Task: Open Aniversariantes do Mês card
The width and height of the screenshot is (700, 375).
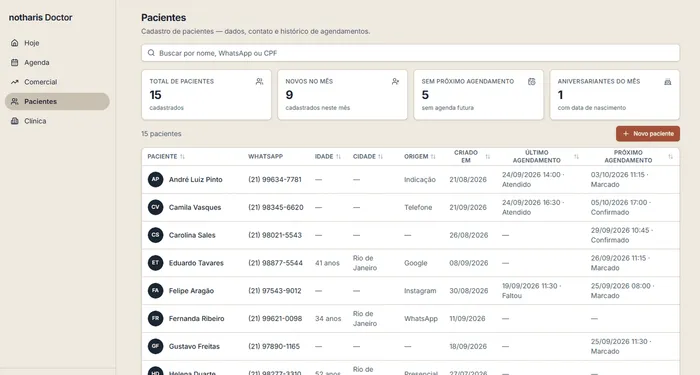Action: 615,95
